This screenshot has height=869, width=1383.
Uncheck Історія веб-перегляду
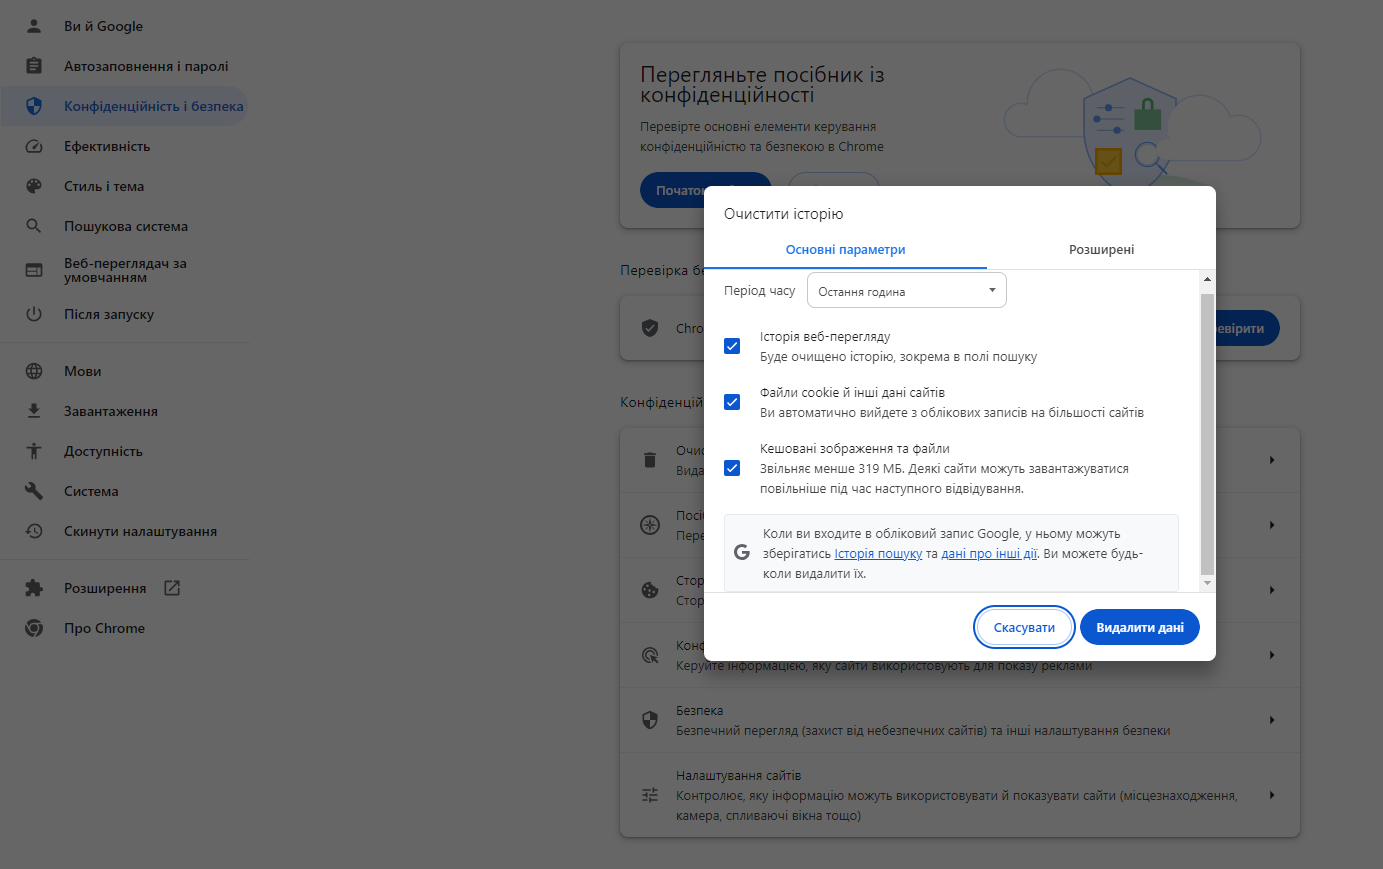click(x=732, y=345)
